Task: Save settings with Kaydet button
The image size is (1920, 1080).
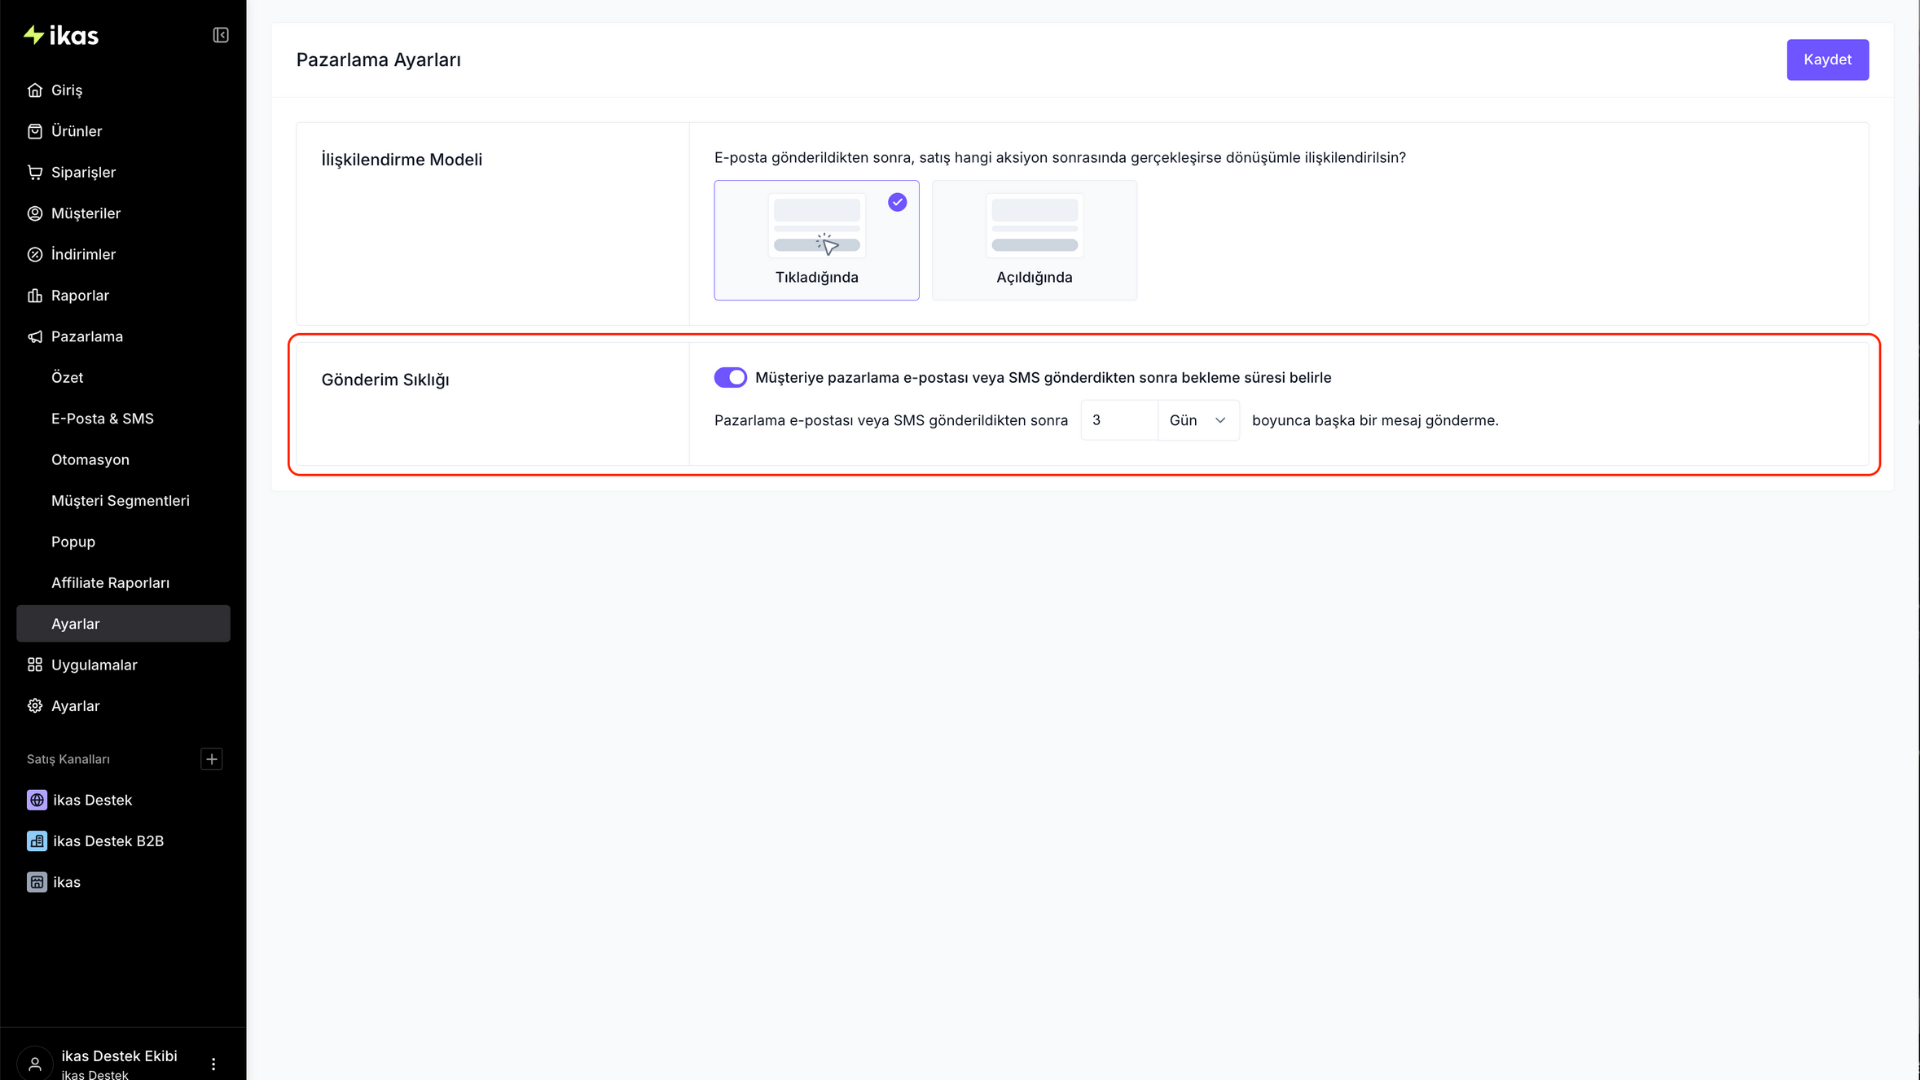Action: (1827, 60)
